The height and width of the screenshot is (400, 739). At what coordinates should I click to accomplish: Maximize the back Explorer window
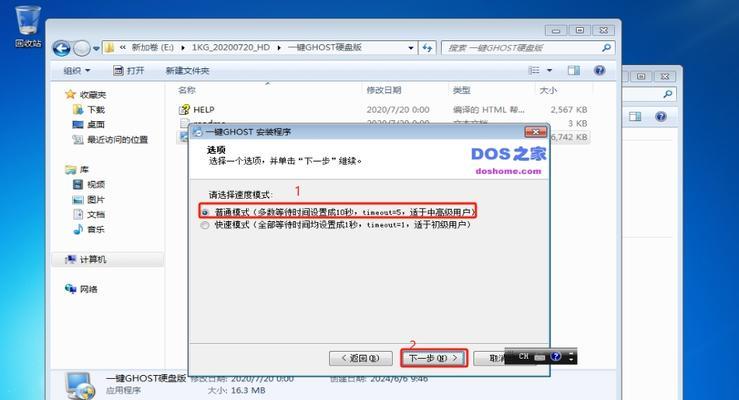coord(641,76)
